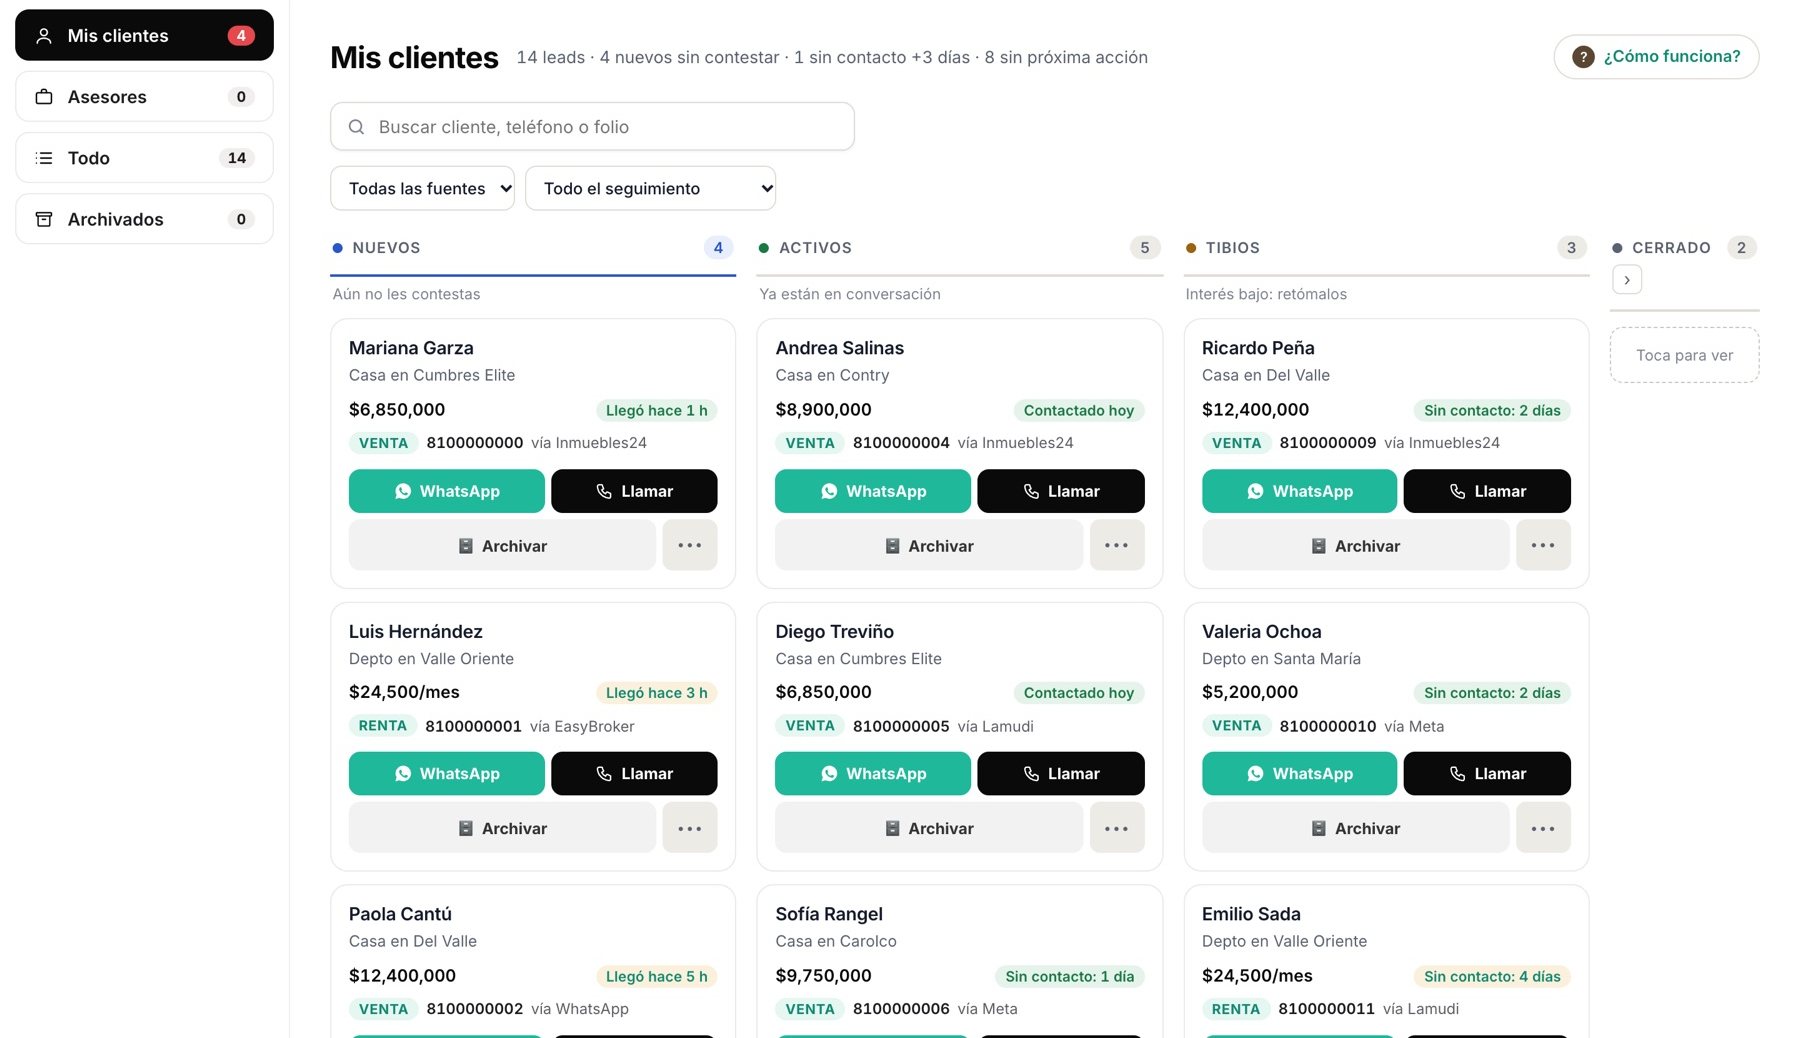This screenshot has height=1038, width=1800.
Task: Tap 'Toca para ver' closed leads box
Action: click(x=1684, y=355)
